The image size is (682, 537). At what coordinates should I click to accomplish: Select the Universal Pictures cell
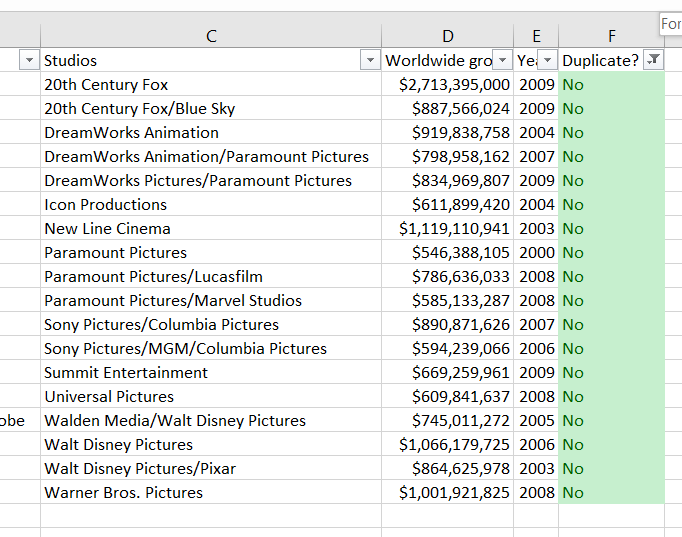(211, 396)
